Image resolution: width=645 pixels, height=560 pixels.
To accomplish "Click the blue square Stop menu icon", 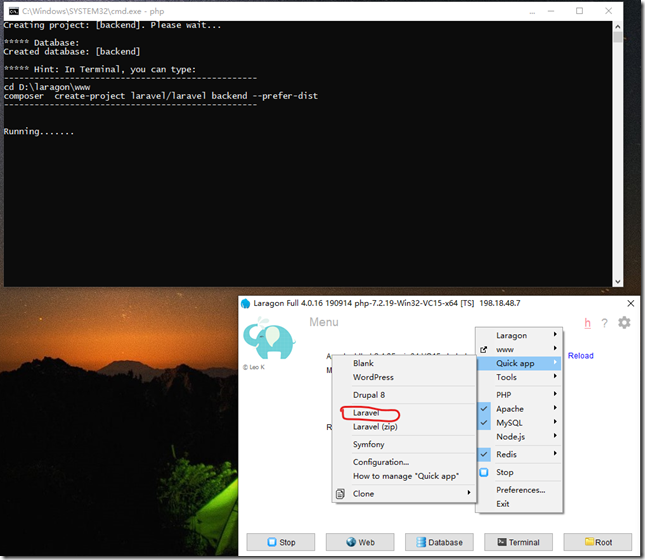I will coord(484,472).
